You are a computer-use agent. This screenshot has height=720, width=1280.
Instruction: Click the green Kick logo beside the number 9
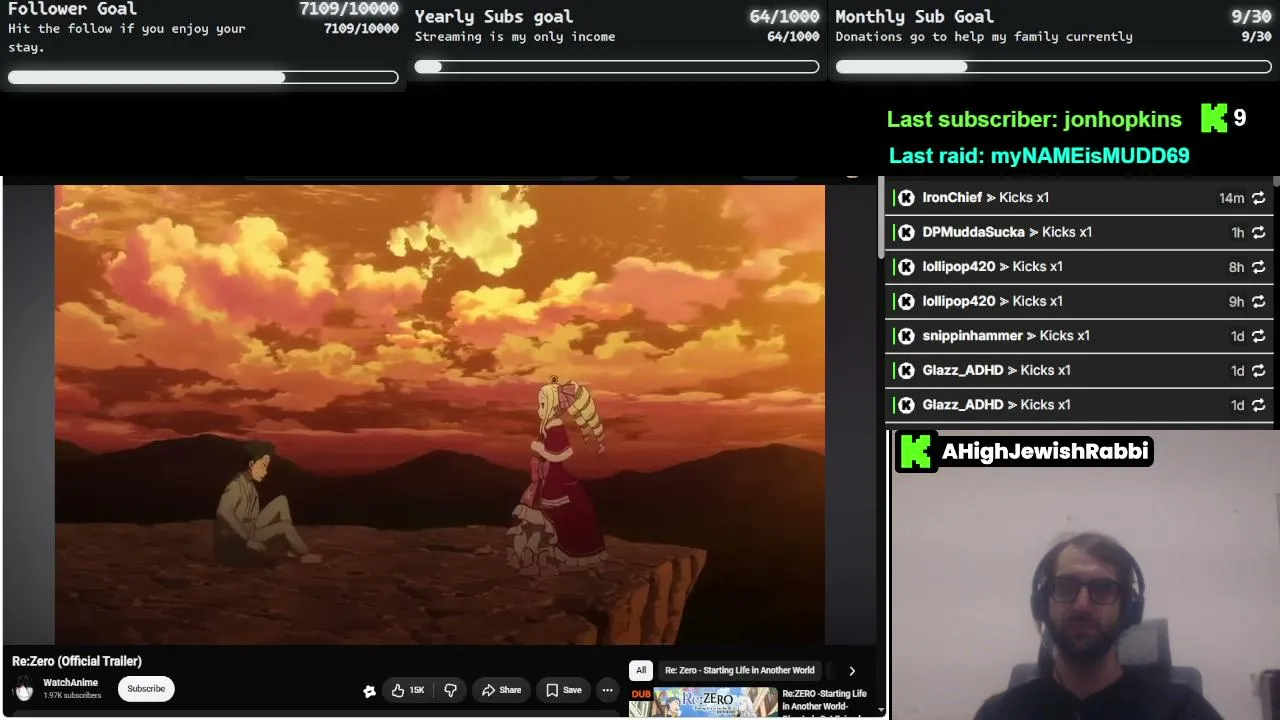(1214, 119)
